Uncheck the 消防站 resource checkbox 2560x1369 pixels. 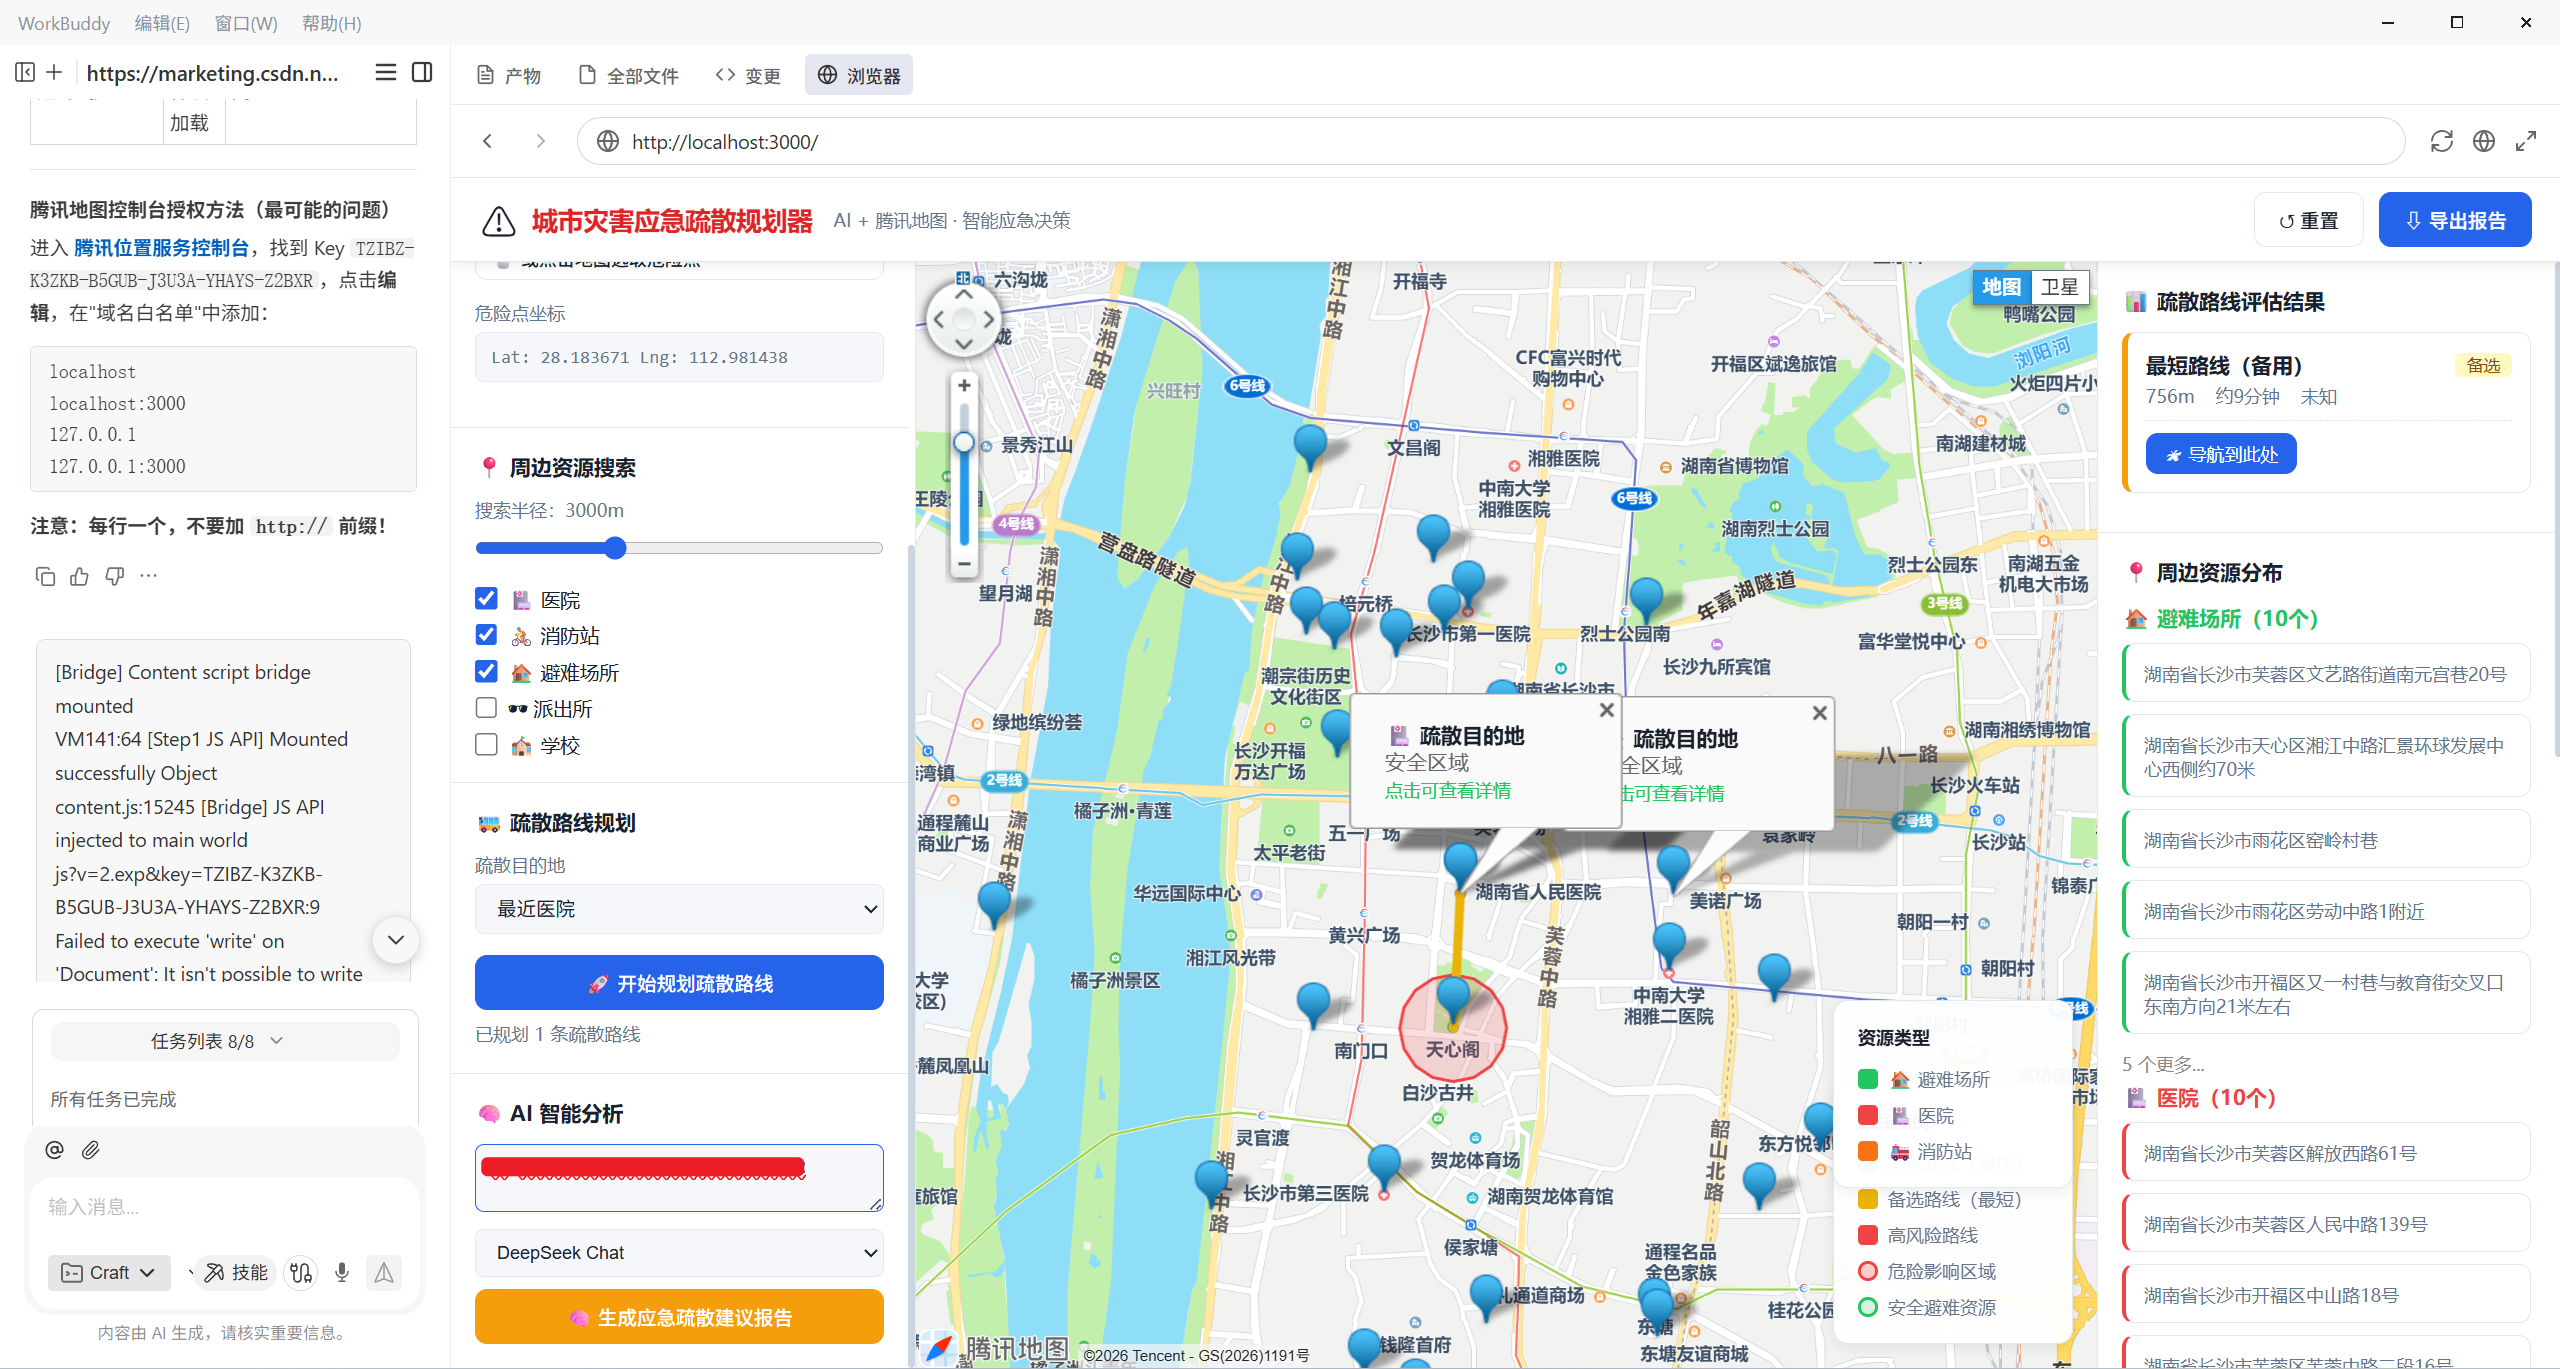(x=486, y=635)
